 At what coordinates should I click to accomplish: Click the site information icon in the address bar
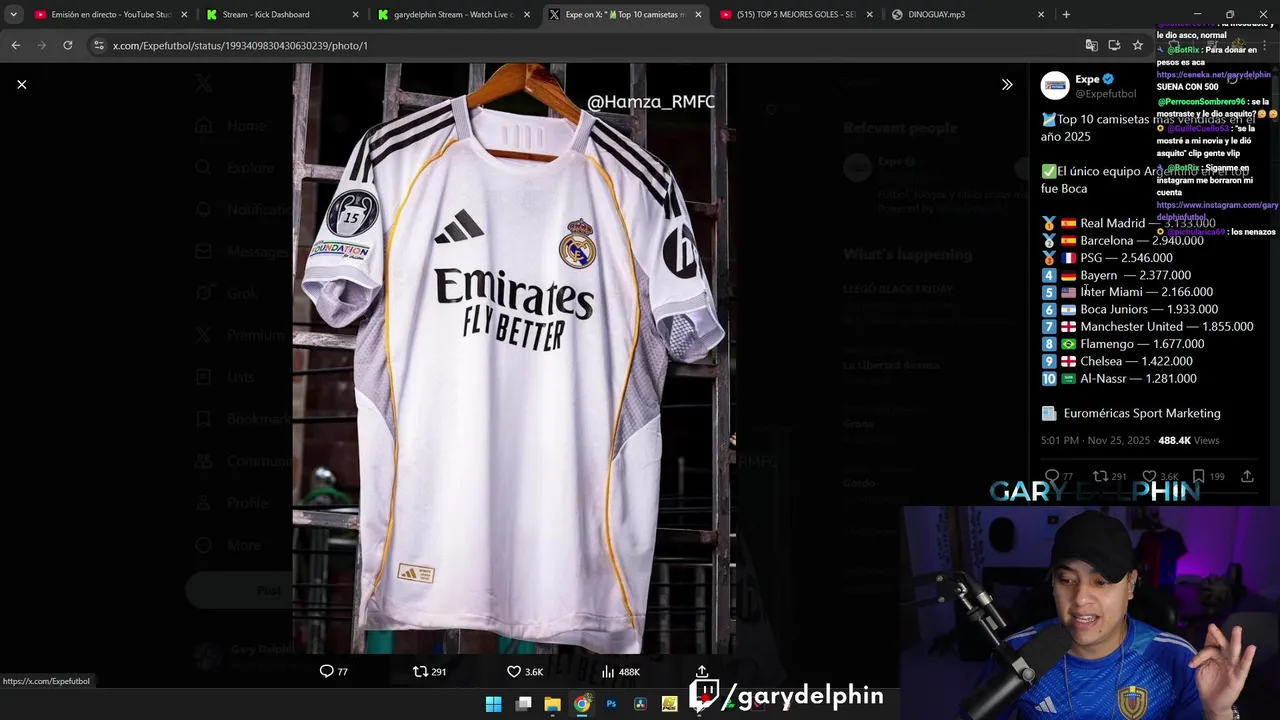[98, 45]
